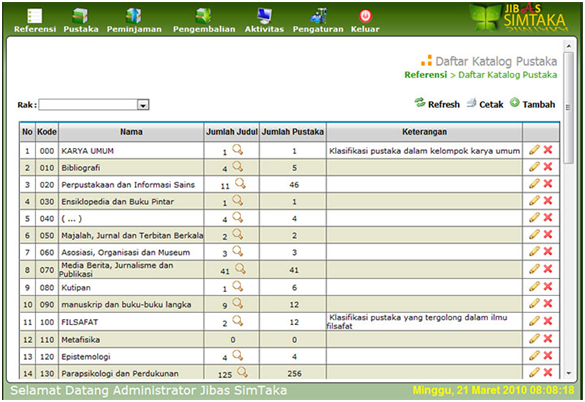585x402 pixels.
Task: Click the Refresh button
Action: [437, 104]
